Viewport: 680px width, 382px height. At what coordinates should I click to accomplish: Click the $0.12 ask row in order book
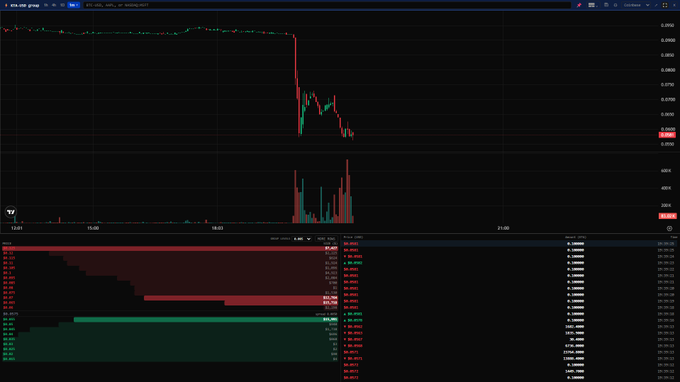[x=170, y=253]
